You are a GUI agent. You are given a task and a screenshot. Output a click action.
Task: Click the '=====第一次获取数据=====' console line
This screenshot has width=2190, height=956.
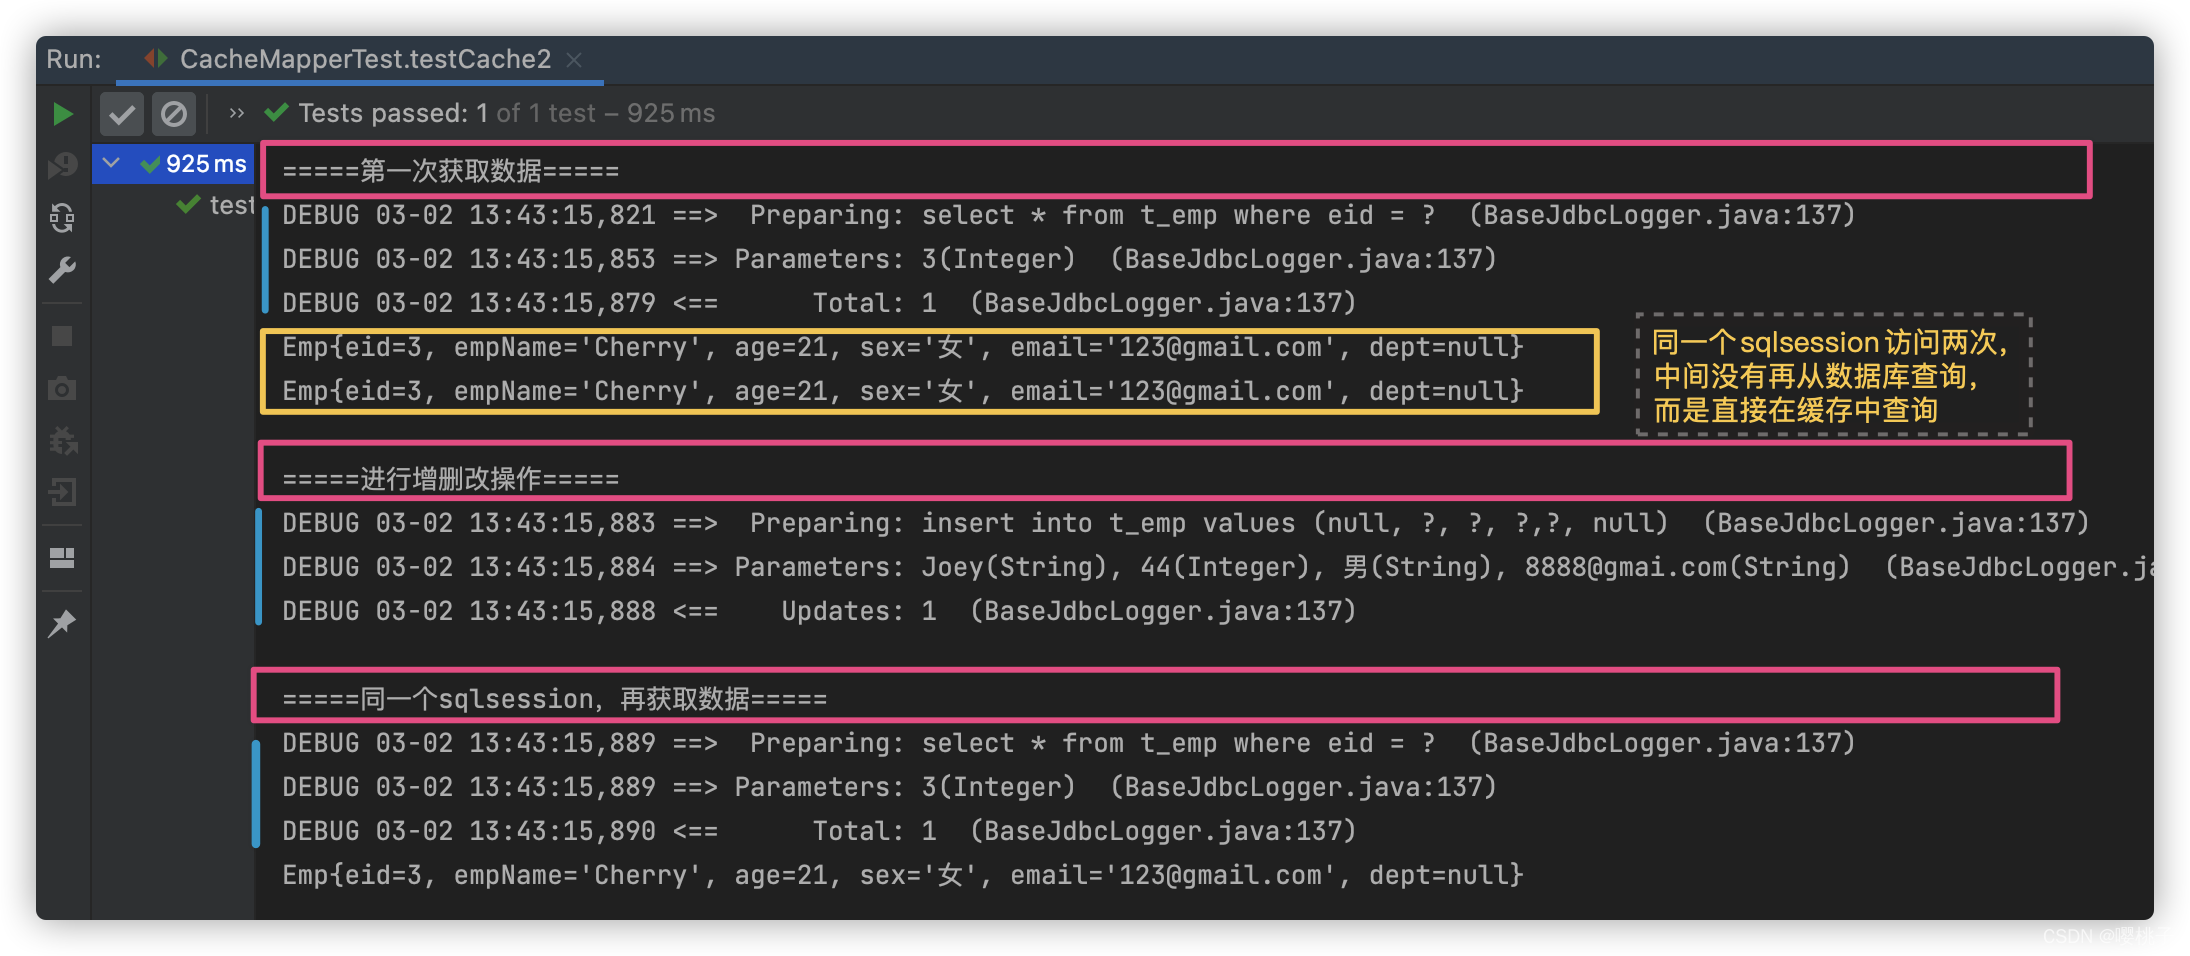pos(451,171)
